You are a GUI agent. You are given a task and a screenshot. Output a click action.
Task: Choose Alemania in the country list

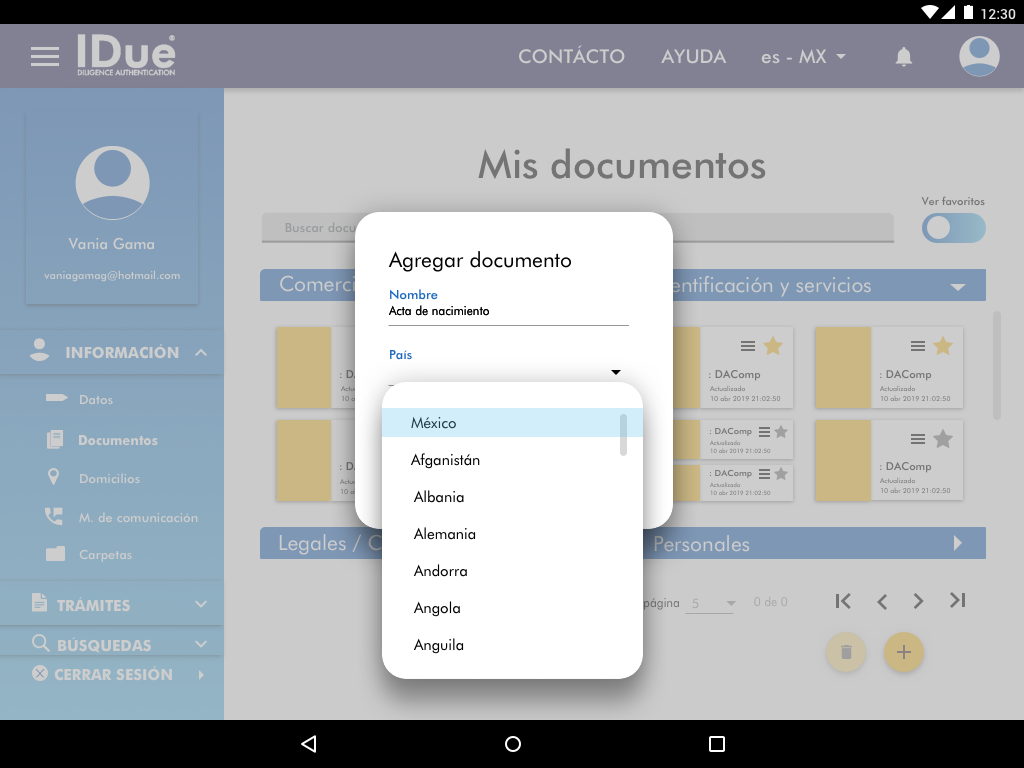tap(445, 534)
